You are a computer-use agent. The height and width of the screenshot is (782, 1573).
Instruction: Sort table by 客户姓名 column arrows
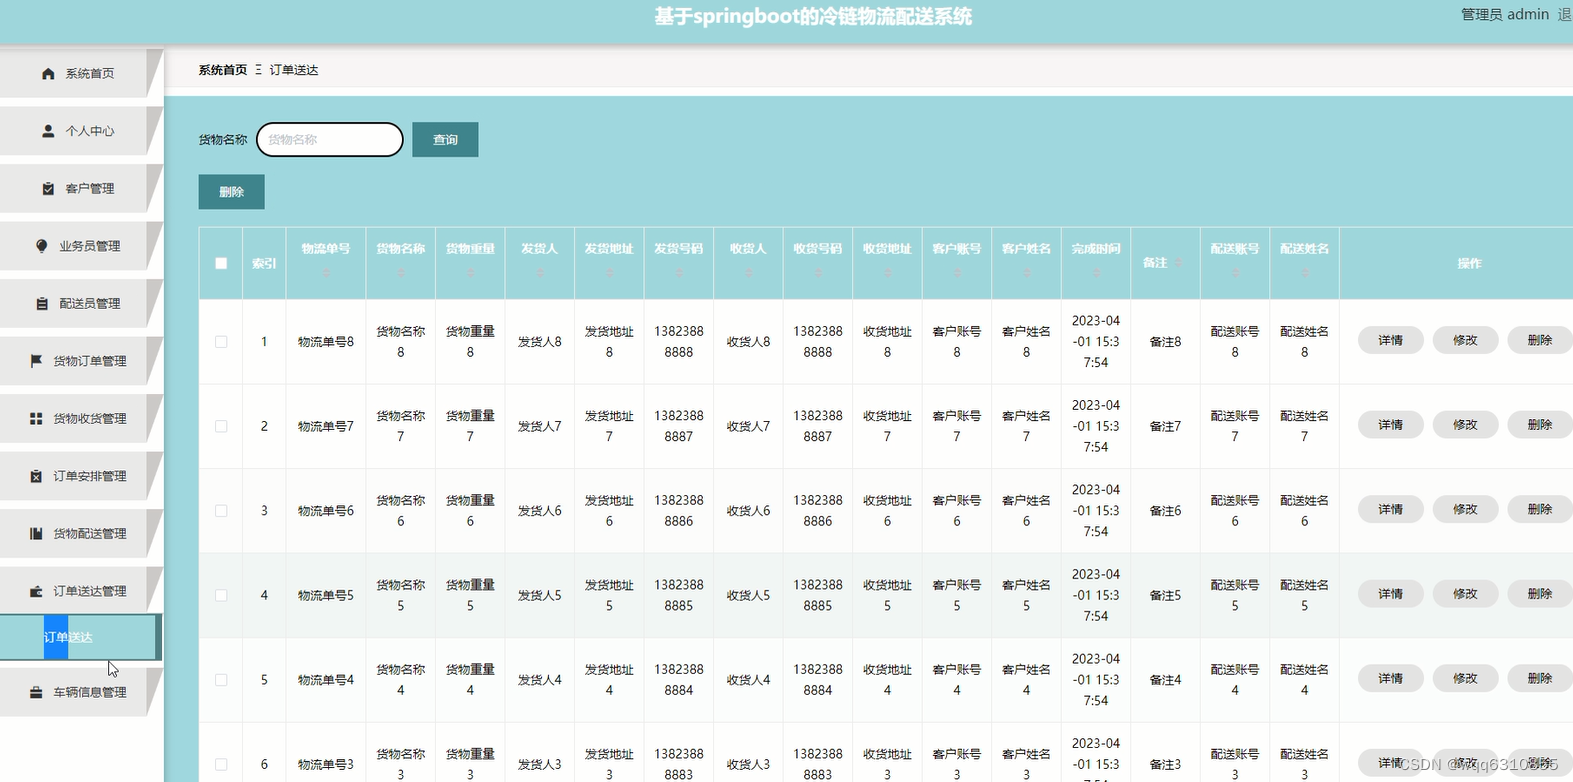(1026, 272)
